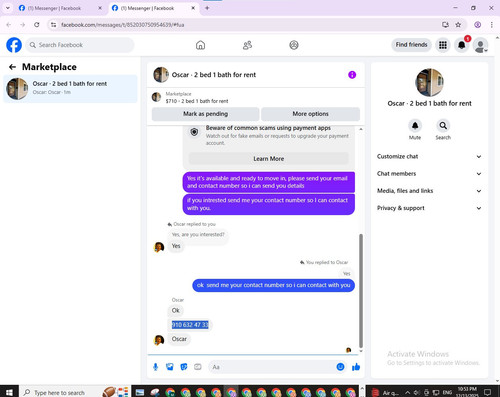Record a voice clip with microphone icon
The height and width of the screenshot is (397, 500).
point(155,367)
